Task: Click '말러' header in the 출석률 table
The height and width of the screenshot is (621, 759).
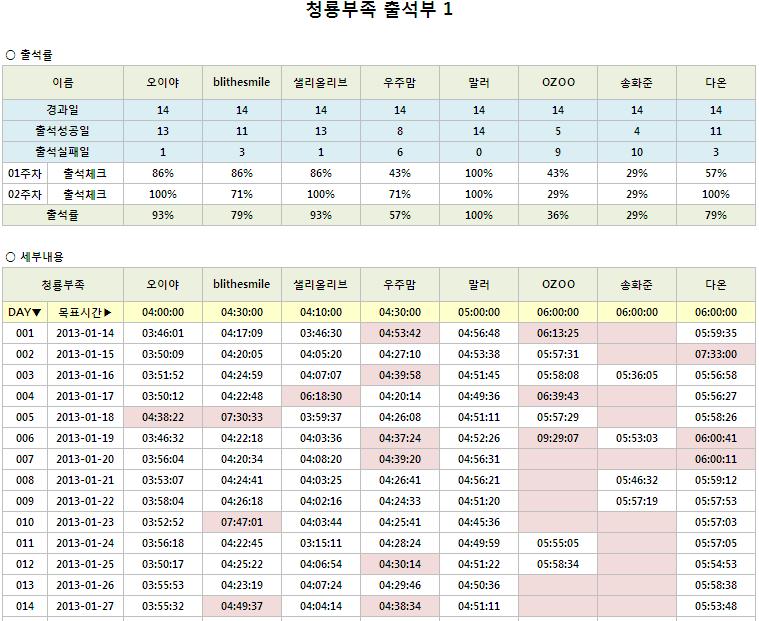Action: click(x=479, y=83)
